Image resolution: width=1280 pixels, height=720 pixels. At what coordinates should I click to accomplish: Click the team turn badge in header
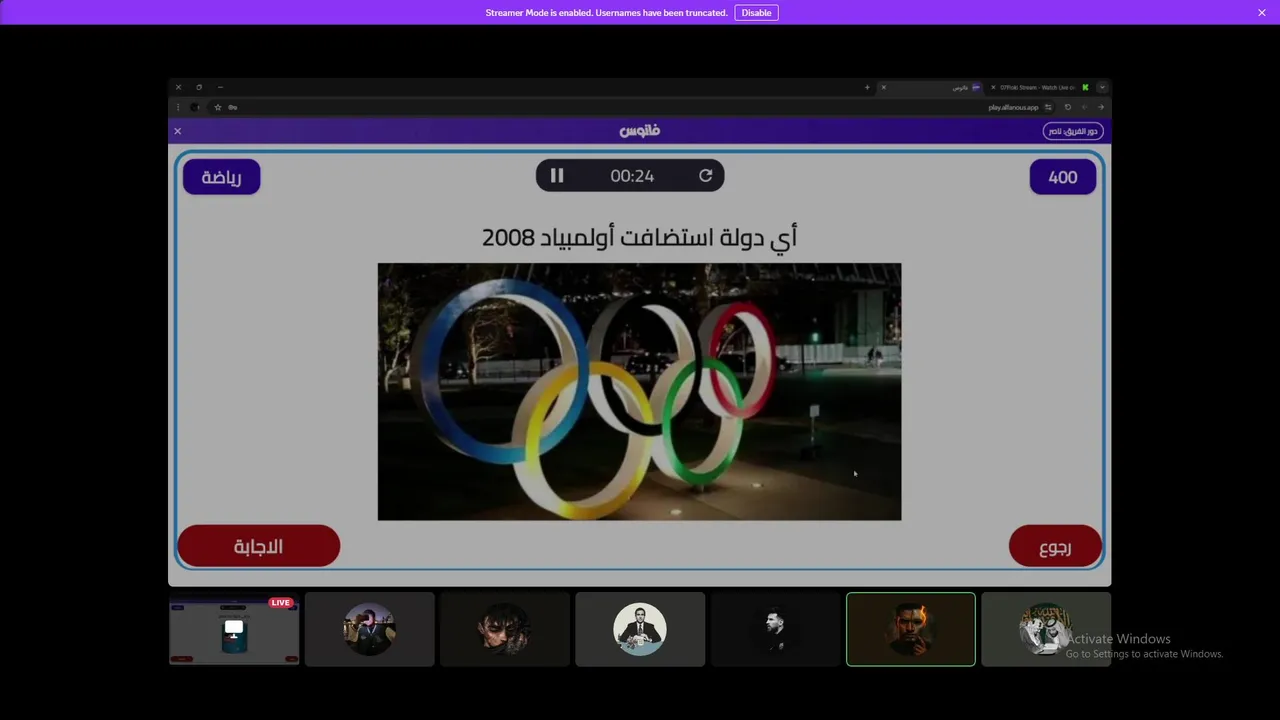coord(1073,131)
